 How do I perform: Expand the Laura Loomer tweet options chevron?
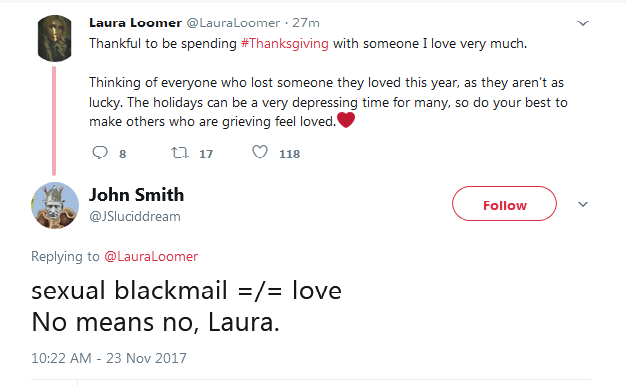[x=583, y=23]
